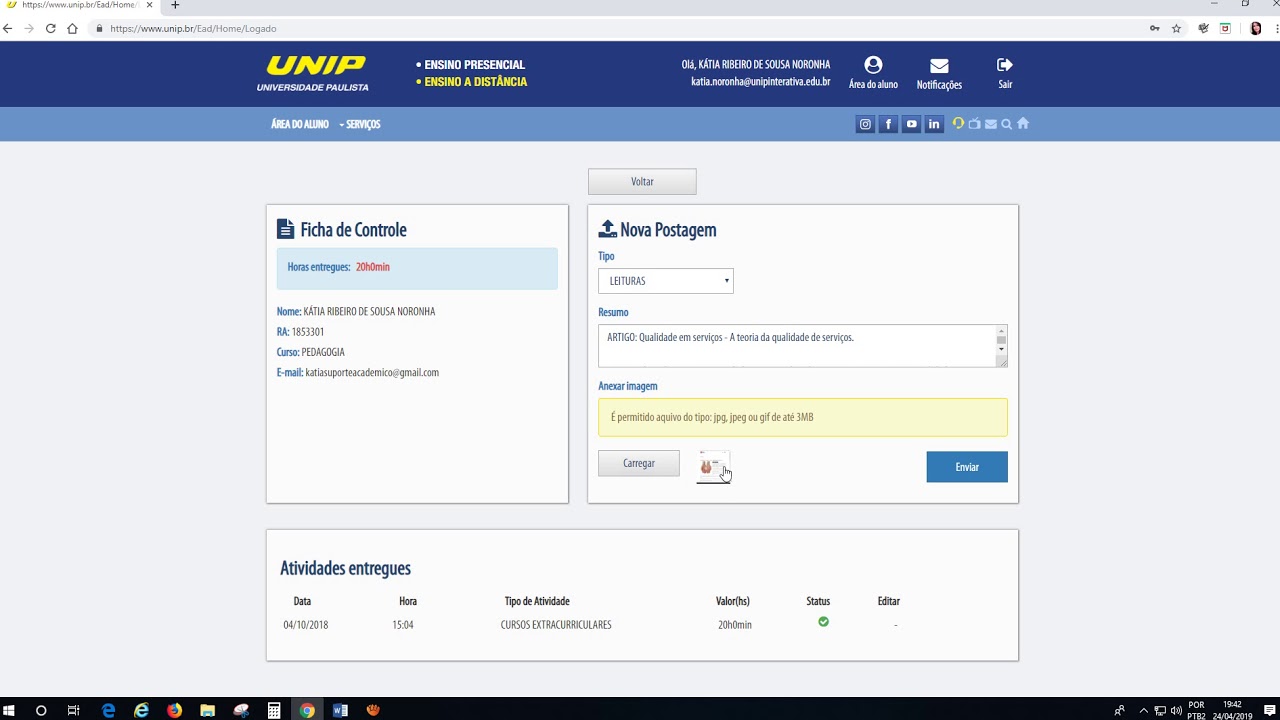1280x720 pixels.
Task: Open Microsoft Word from the taskbar
Action: coord(340,710)
